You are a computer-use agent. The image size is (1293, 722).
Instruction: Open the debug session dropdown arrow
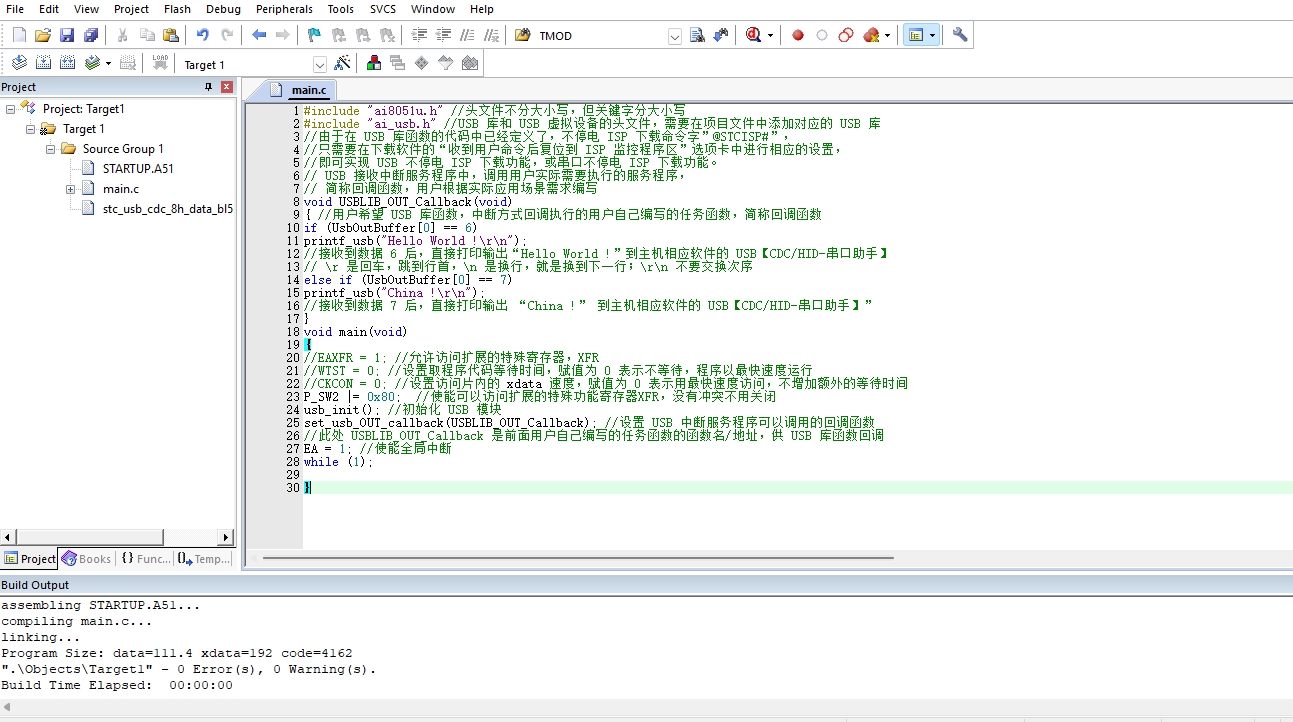click(770, 35)
